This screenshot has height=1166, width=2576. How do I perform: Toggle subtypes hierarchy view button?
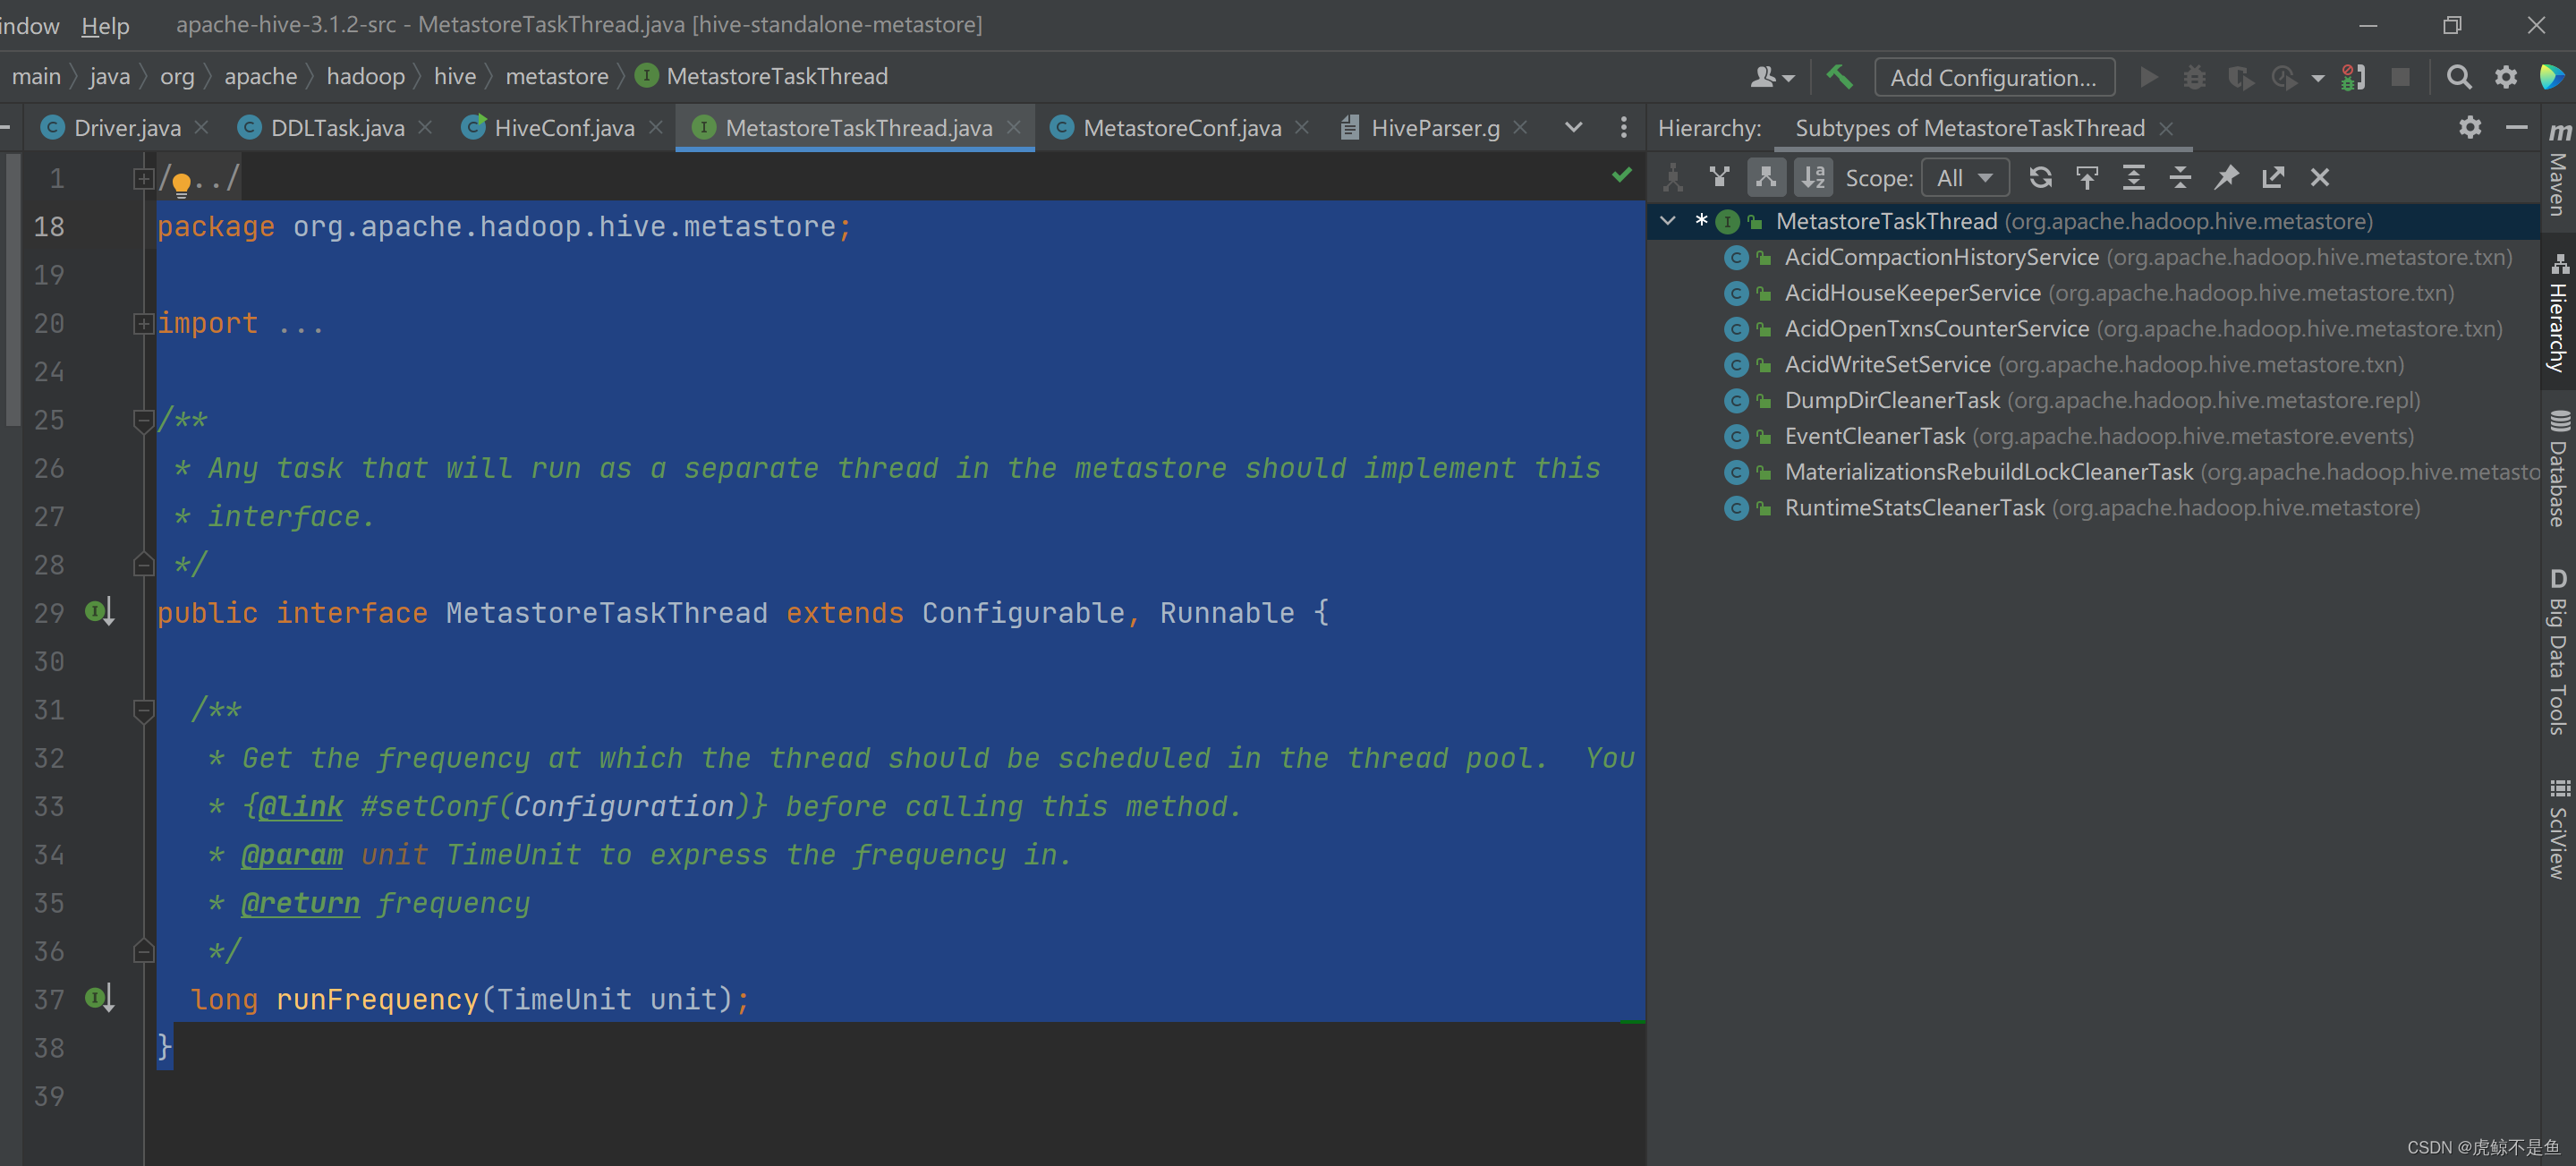click(x=1767, y=178)
